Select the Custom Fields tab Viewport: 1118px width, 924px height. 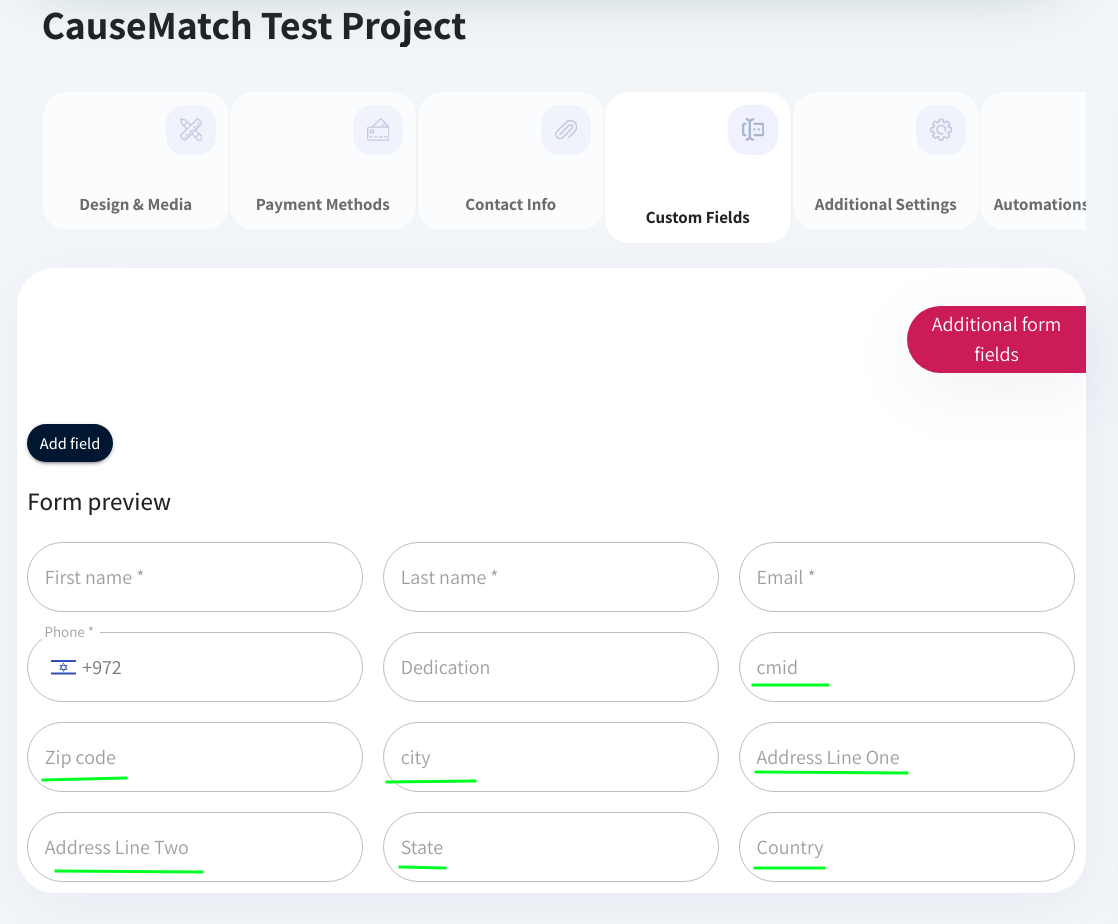(698, 168)
